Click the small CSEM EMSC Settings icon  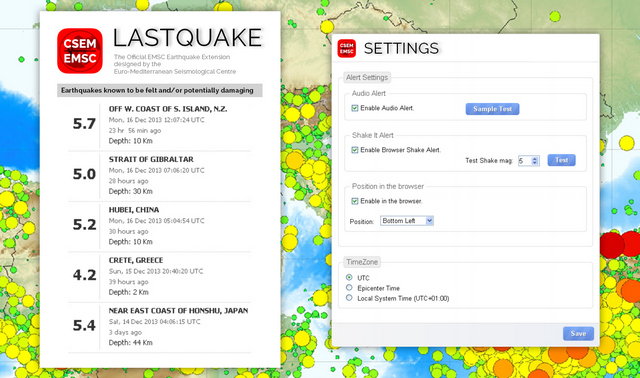pyautogui.click(x=347, y=49)
